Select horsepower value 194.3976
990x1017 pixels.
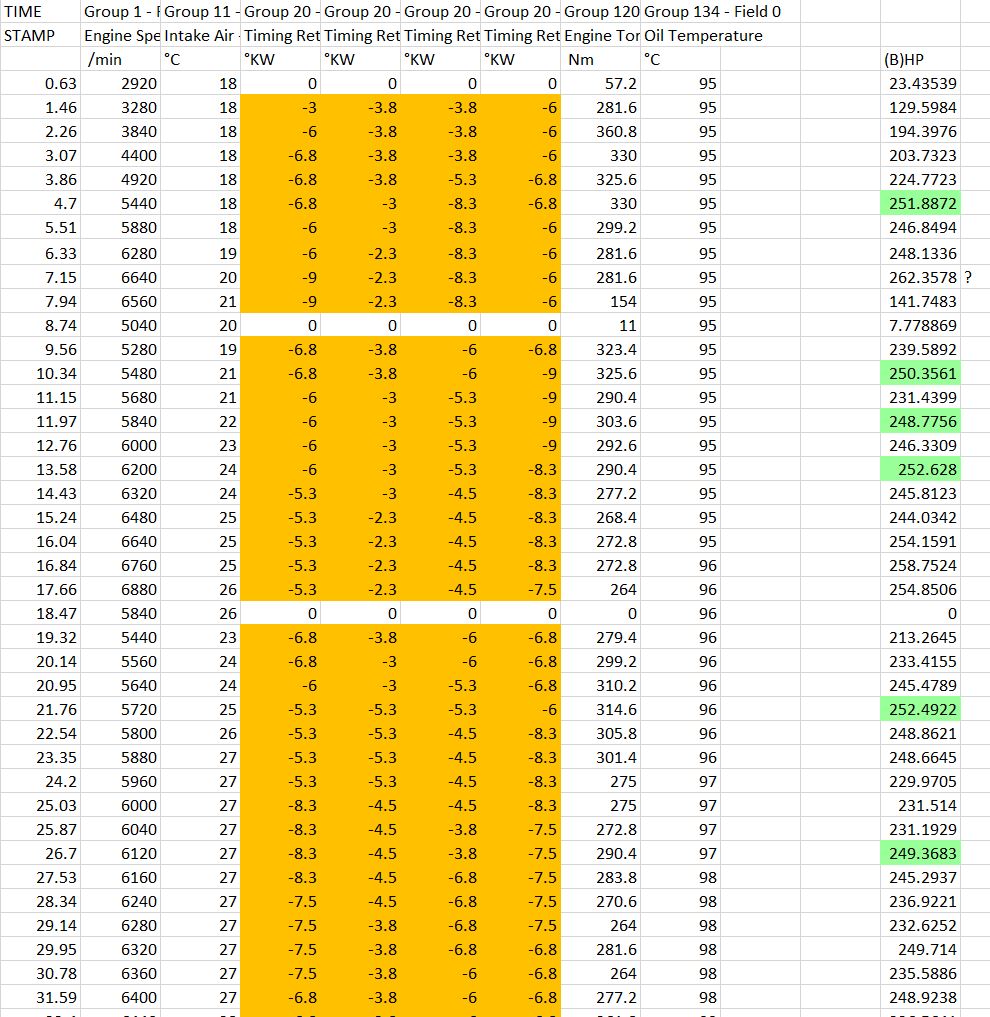920,132
